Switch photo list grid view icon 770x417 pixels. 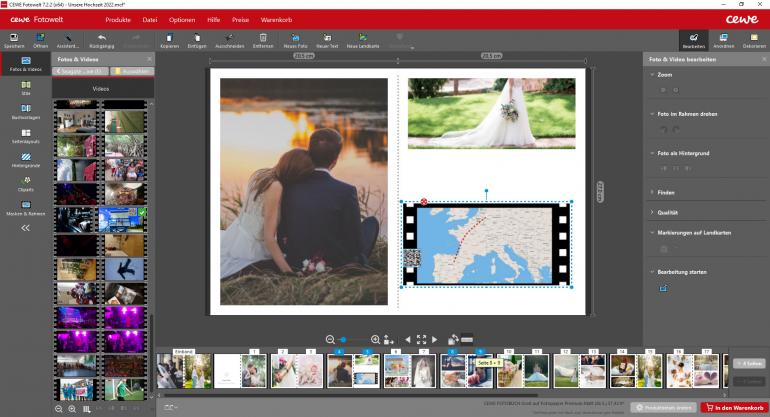pos(87,409)
